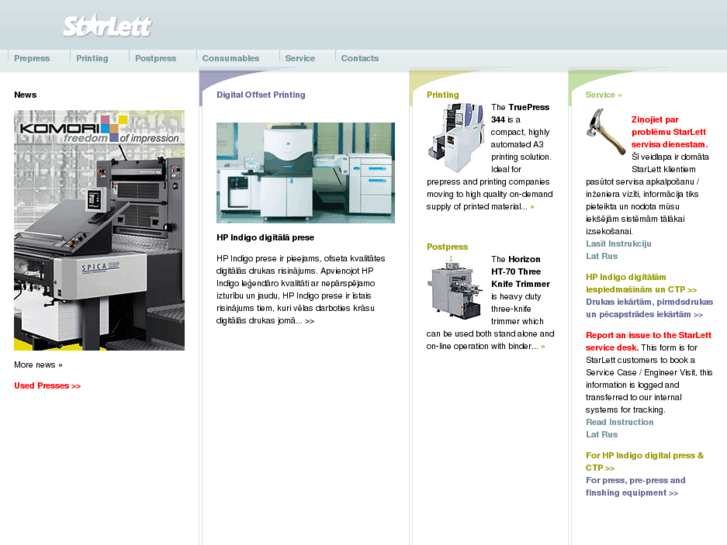The width and height of the screenshot is (727, 545).
Task: Select Rus under Read Instruction
Action: click(610, 435)
